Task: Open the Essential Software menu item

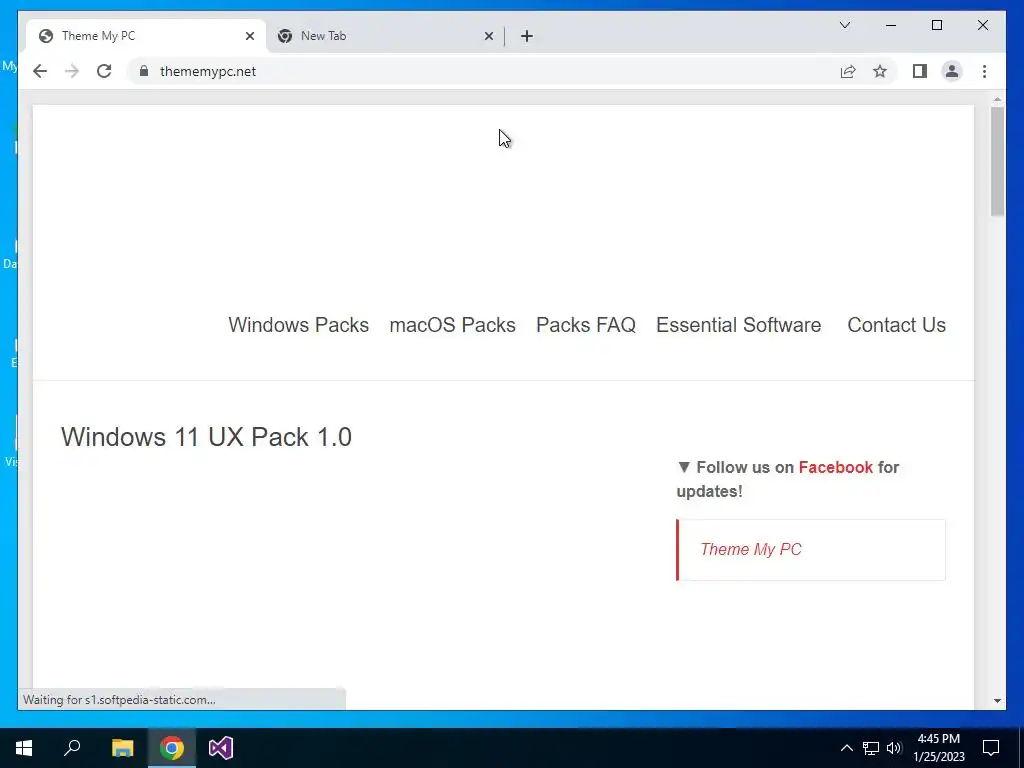Action: 739,325
